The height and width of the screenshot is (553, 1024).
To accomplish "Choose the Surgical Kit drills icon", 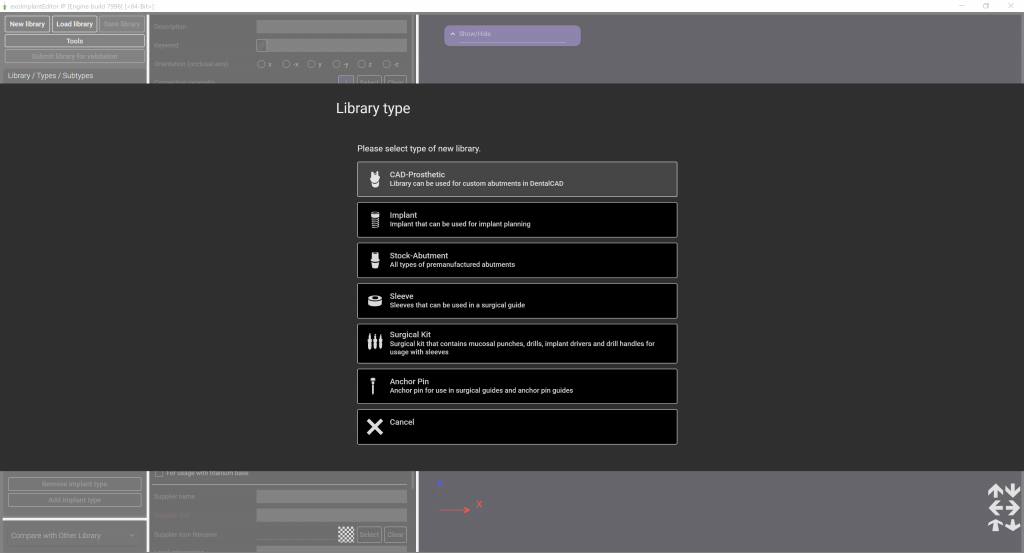I will (375, 343).
